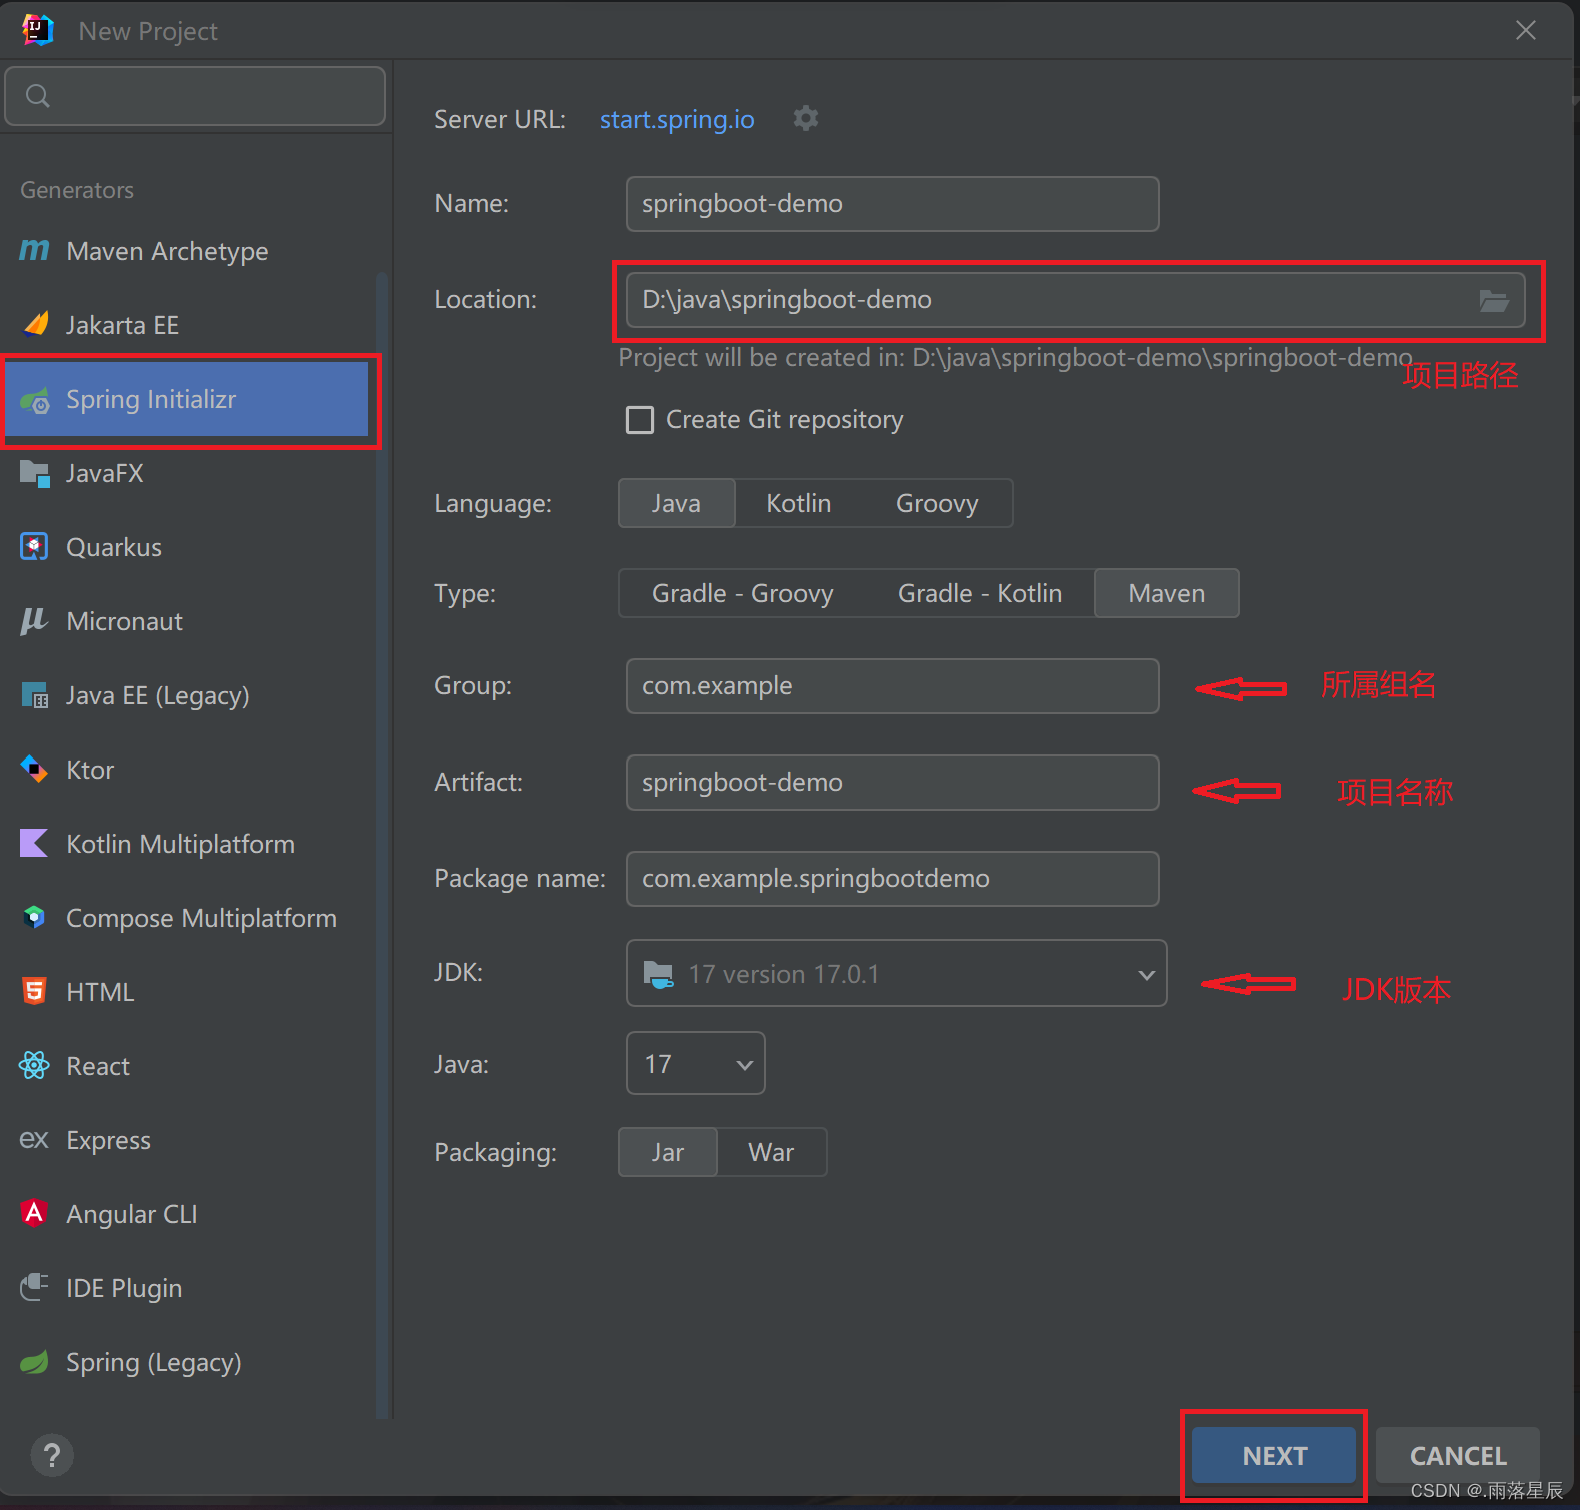The height and width of the screenshot is (1510, 1580).
Task: Set packaging to Jar
Action: pyautogui.click(x=668, y=1152)
